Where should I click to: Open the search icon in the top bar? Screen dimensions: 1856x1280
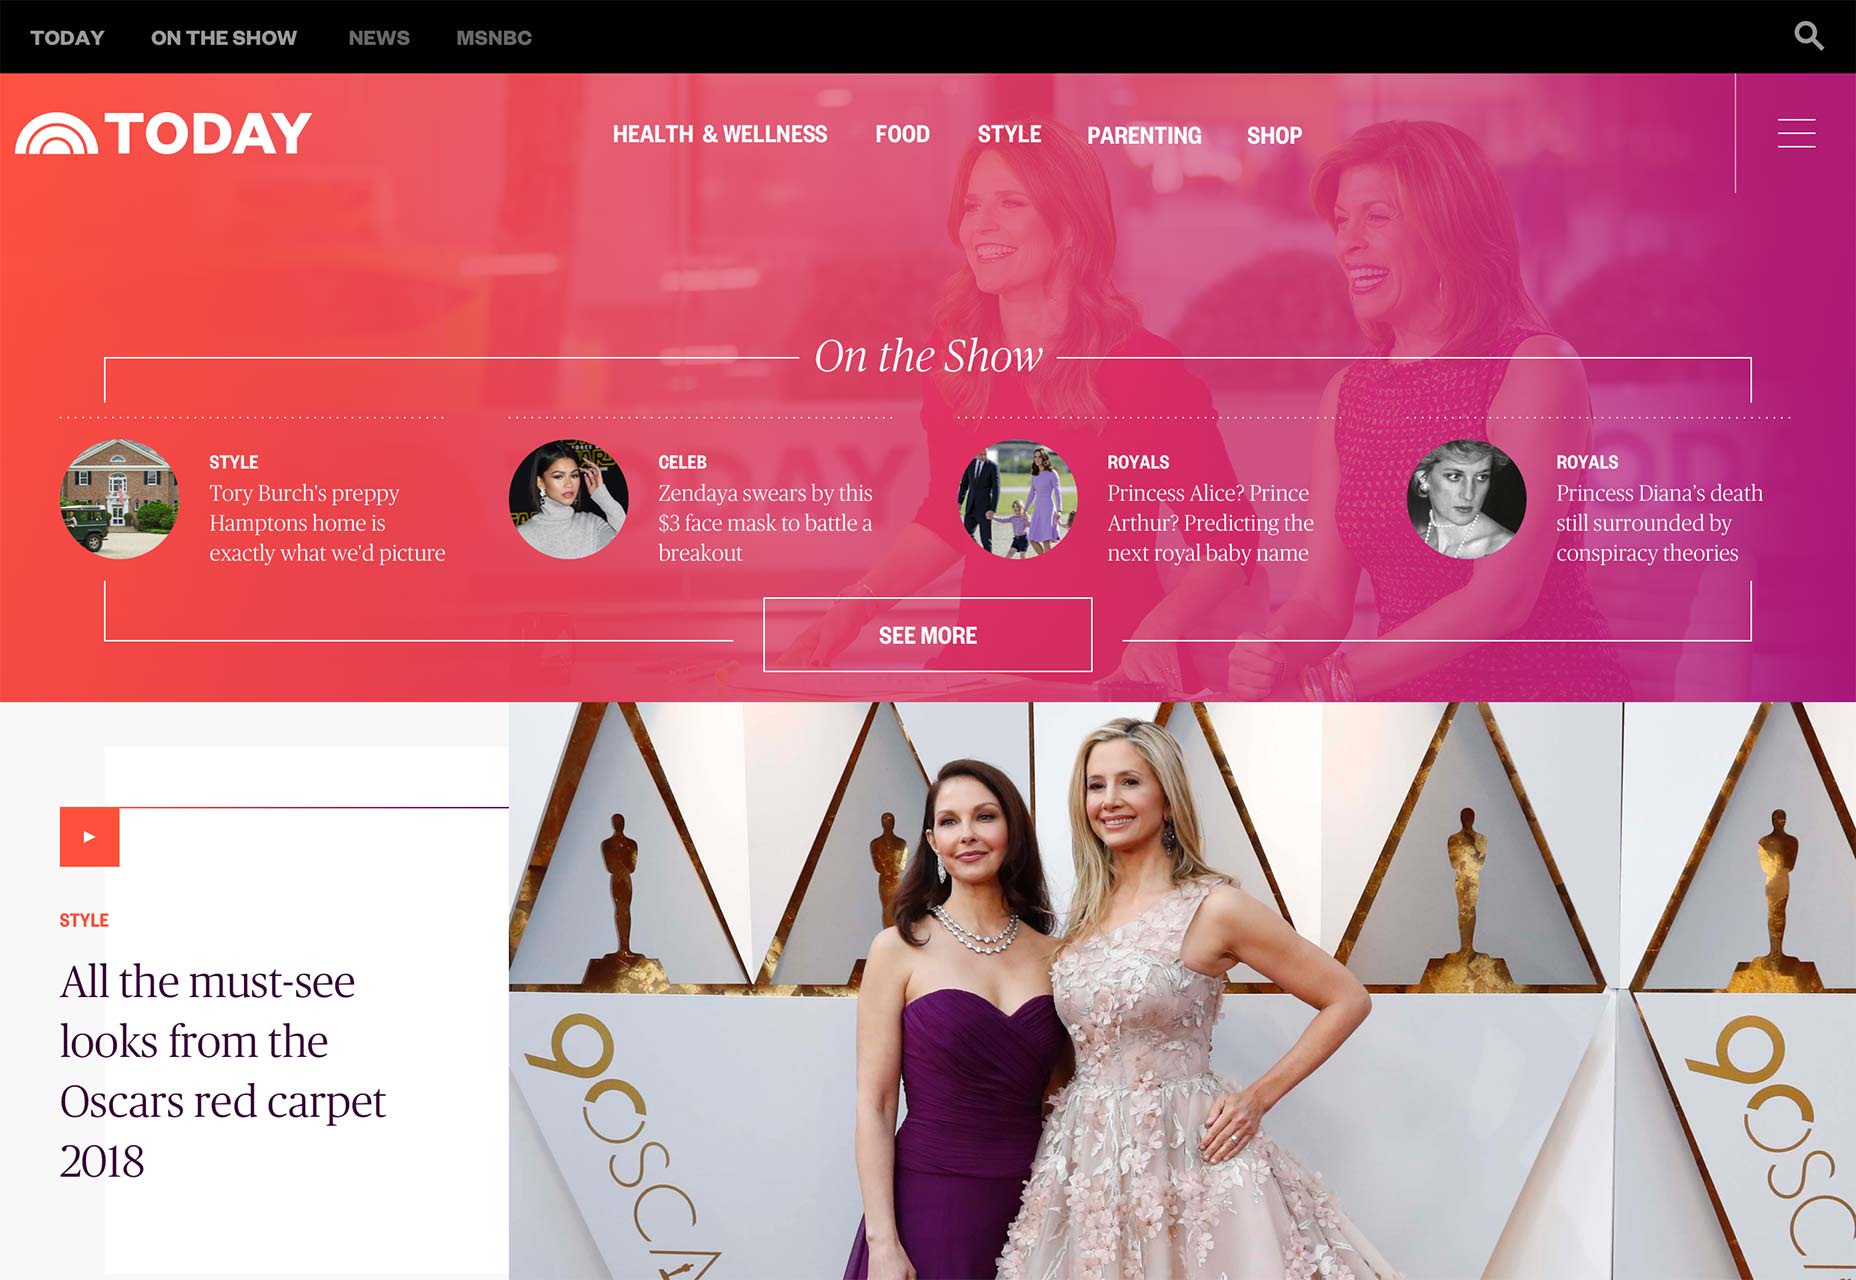[x=1810, y=37]
